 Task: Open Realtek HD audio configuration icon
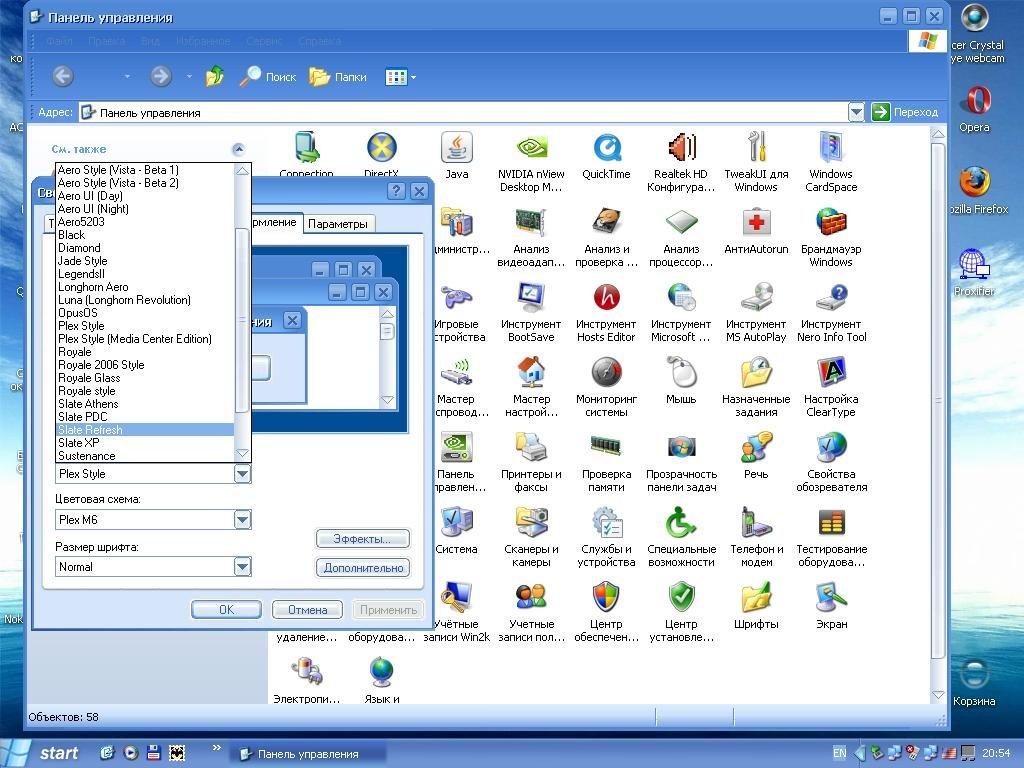681,148
